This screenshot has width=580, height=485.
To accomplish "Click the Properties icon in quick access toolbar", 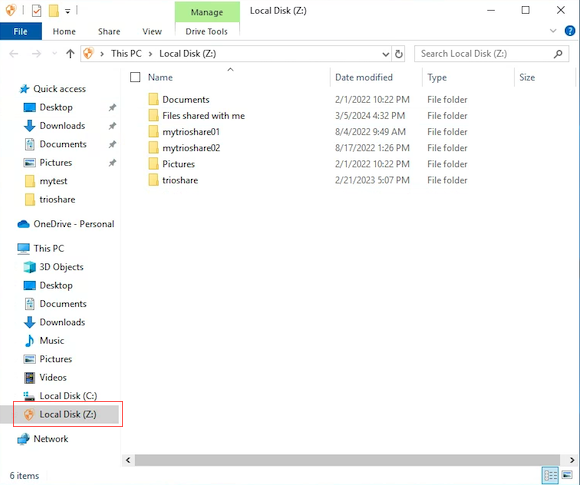I will tap(37, 11).
